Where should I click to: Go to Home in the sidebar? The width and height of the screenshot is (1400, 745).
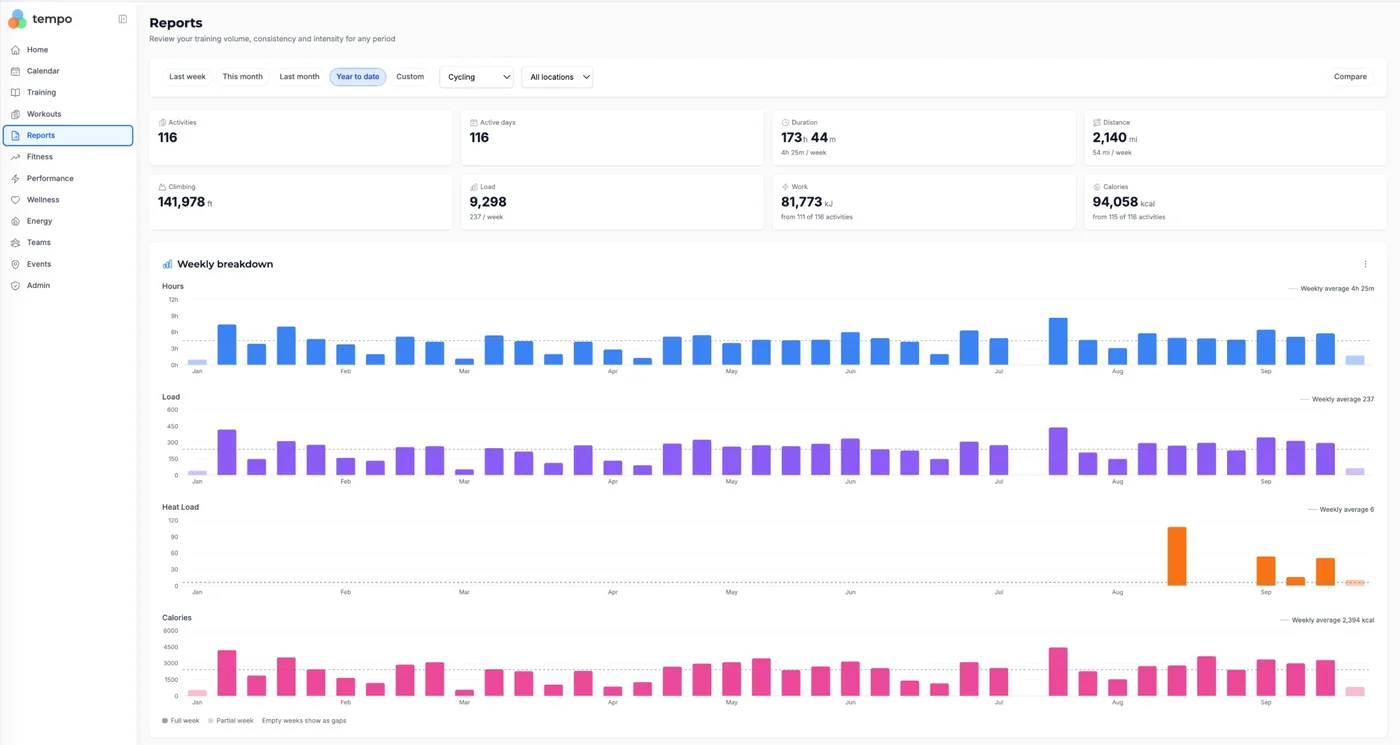click(x=68, y=50)
